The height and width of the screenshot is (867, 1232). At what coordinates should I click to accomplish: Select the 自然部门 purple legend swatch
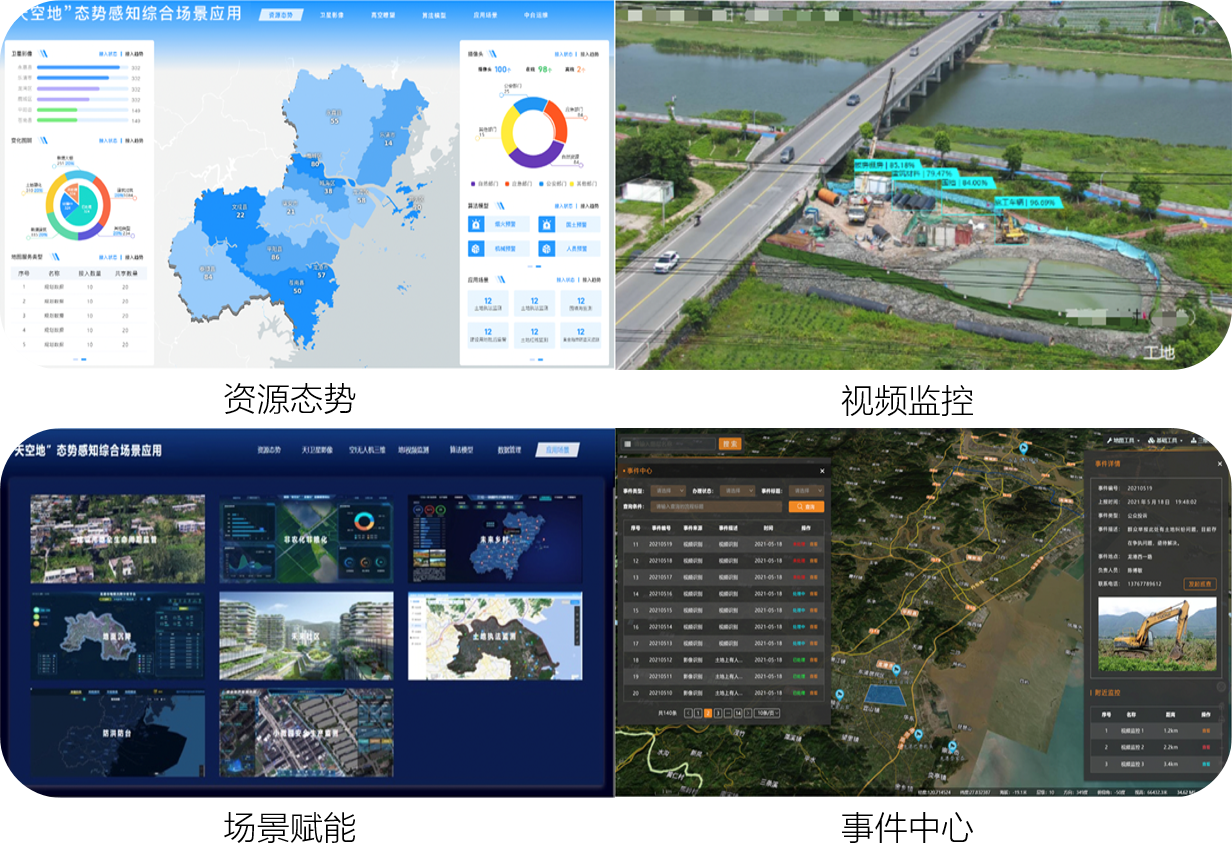pos(475,184)
